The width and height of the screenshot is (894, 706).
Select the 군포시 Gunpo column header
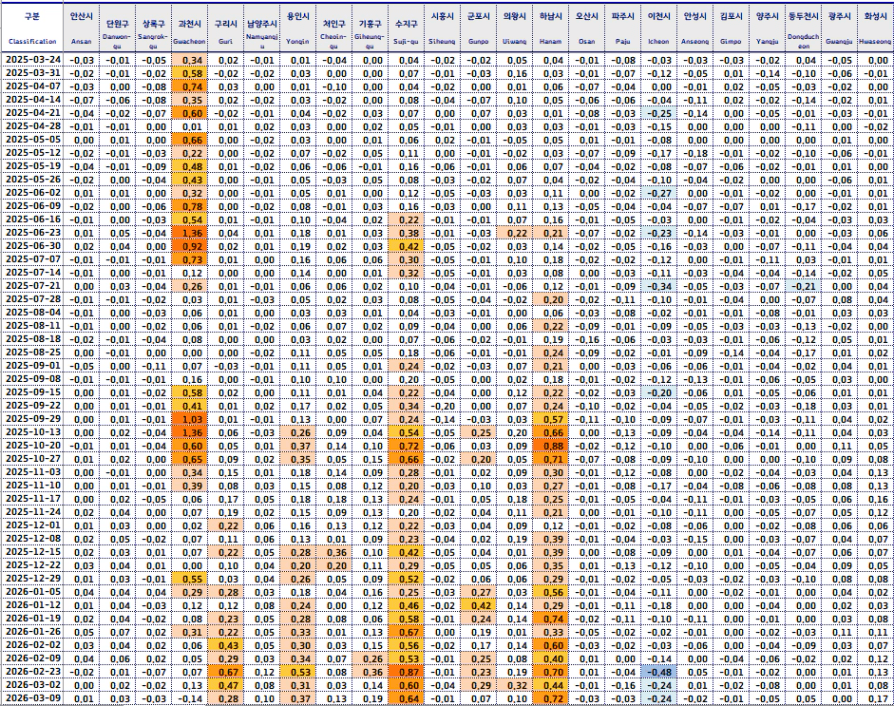[x=478, y=27]
